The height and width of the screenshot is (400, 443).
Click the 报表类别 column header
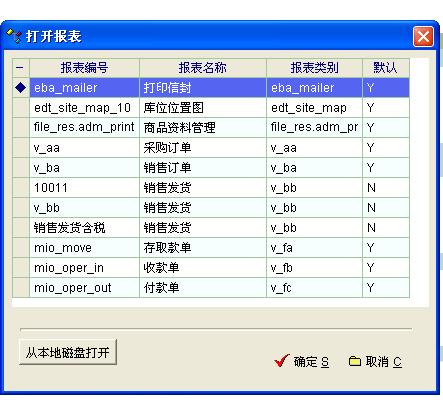[x=314, y=68]
